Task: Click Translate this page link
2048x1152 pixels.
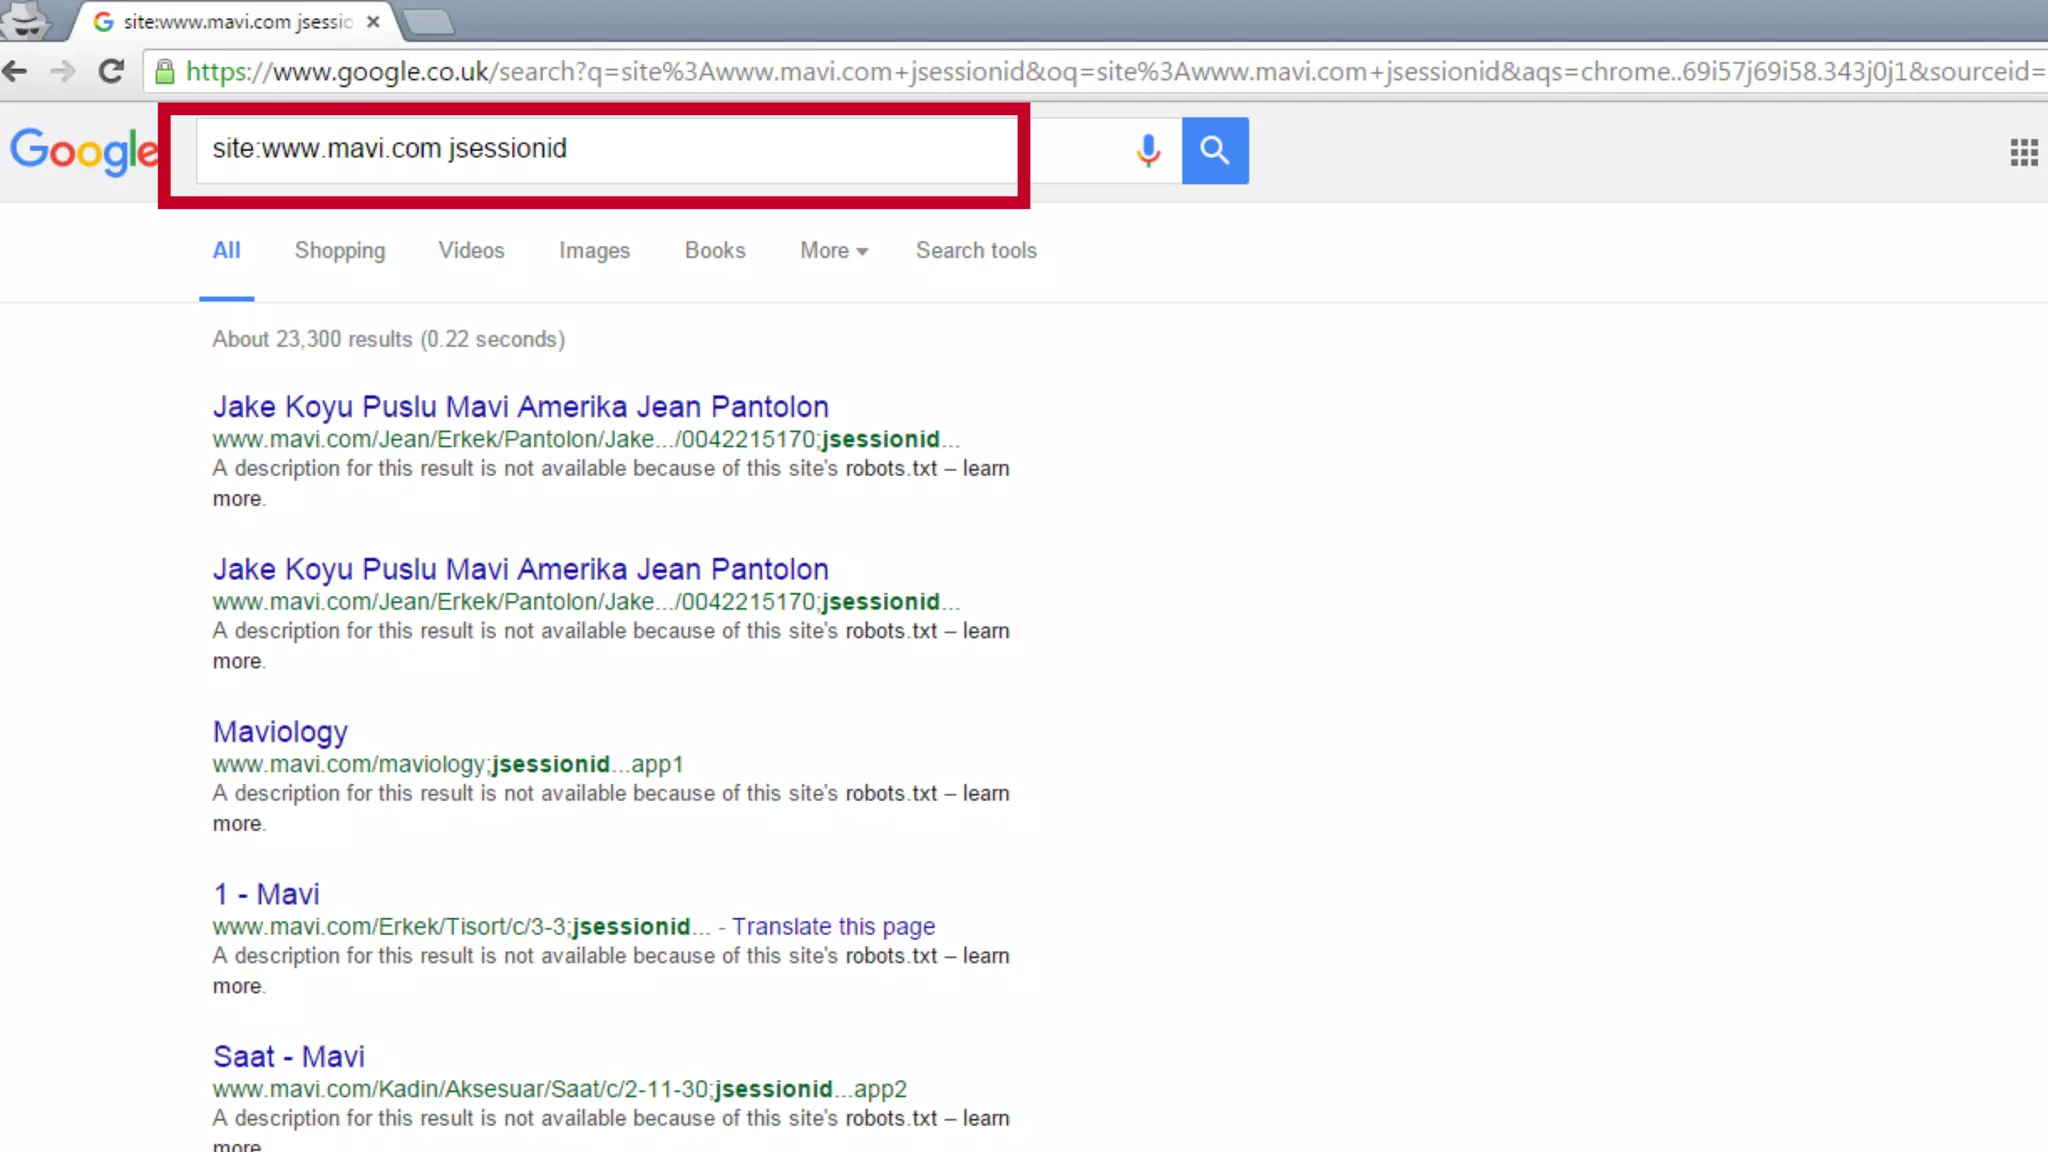Action: point(833,927)
